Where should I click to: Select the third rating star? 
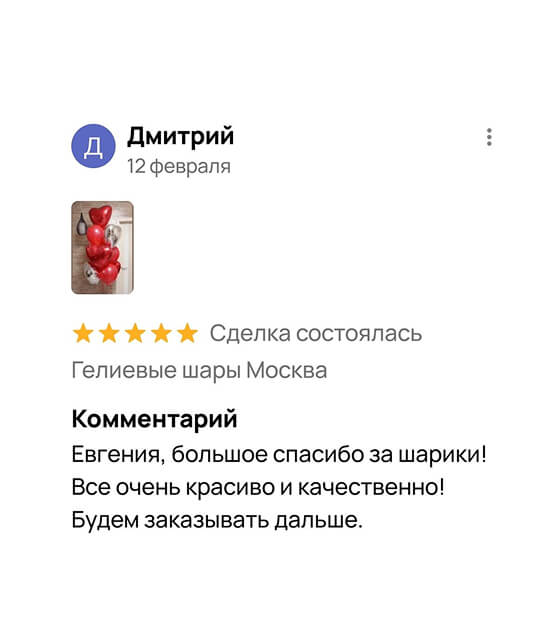135,333
